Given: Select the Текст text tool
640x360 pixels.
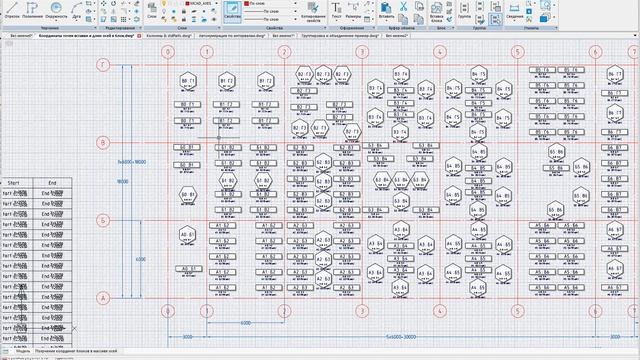Looking at the screenshot, I should tap(336, 10).
